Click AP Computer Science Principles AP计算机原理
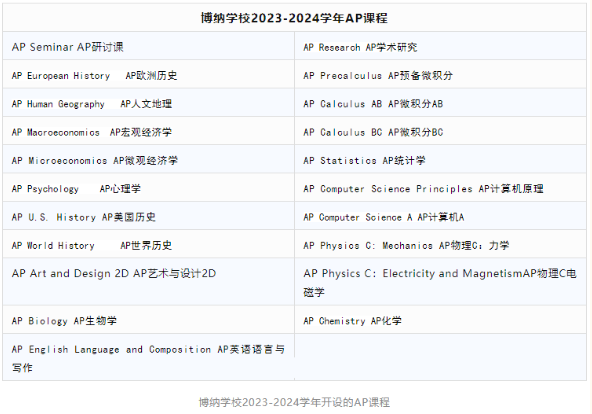This screenshot has height=414, width=592. click(x=441, y=188)
